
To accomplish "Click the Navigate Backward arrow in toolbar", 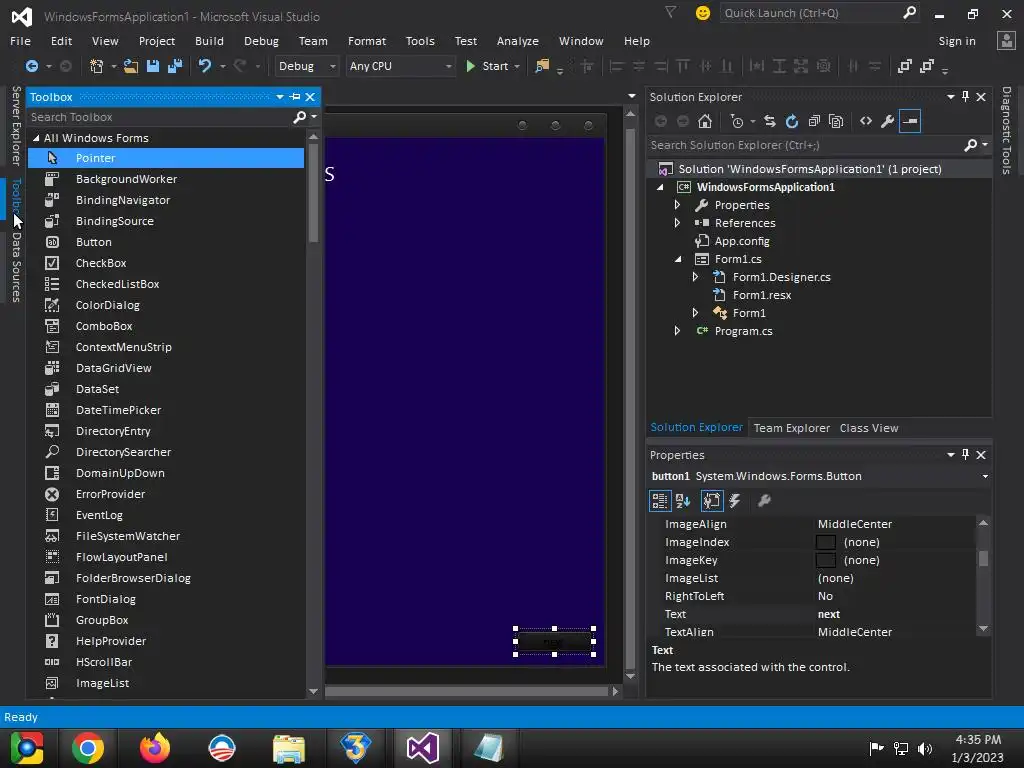I will [31, 66].
